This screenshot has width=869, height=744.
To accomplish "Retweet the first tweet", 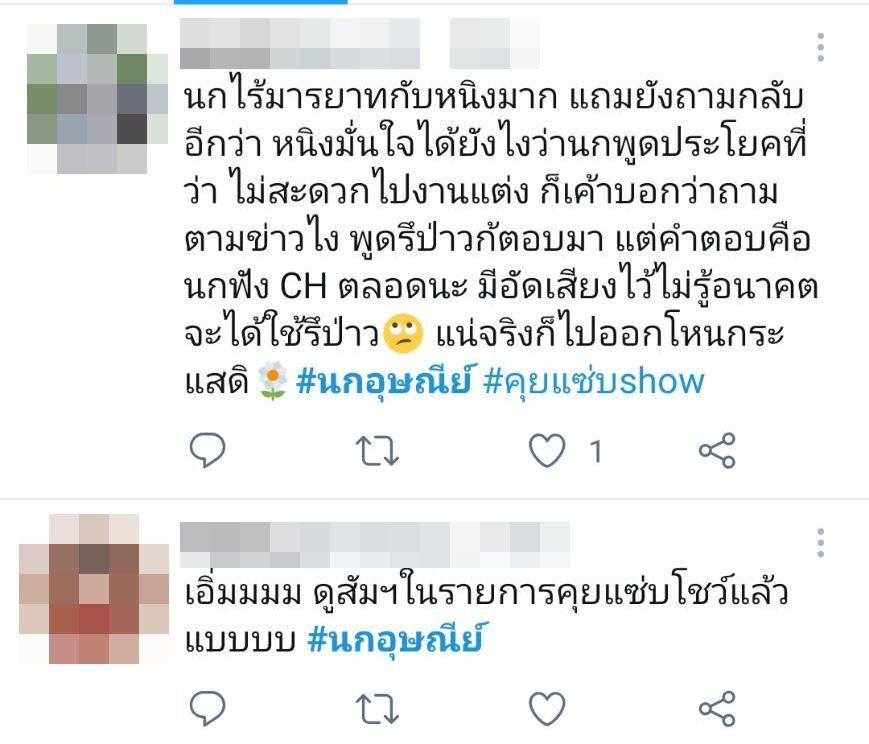I will (377, 450).
